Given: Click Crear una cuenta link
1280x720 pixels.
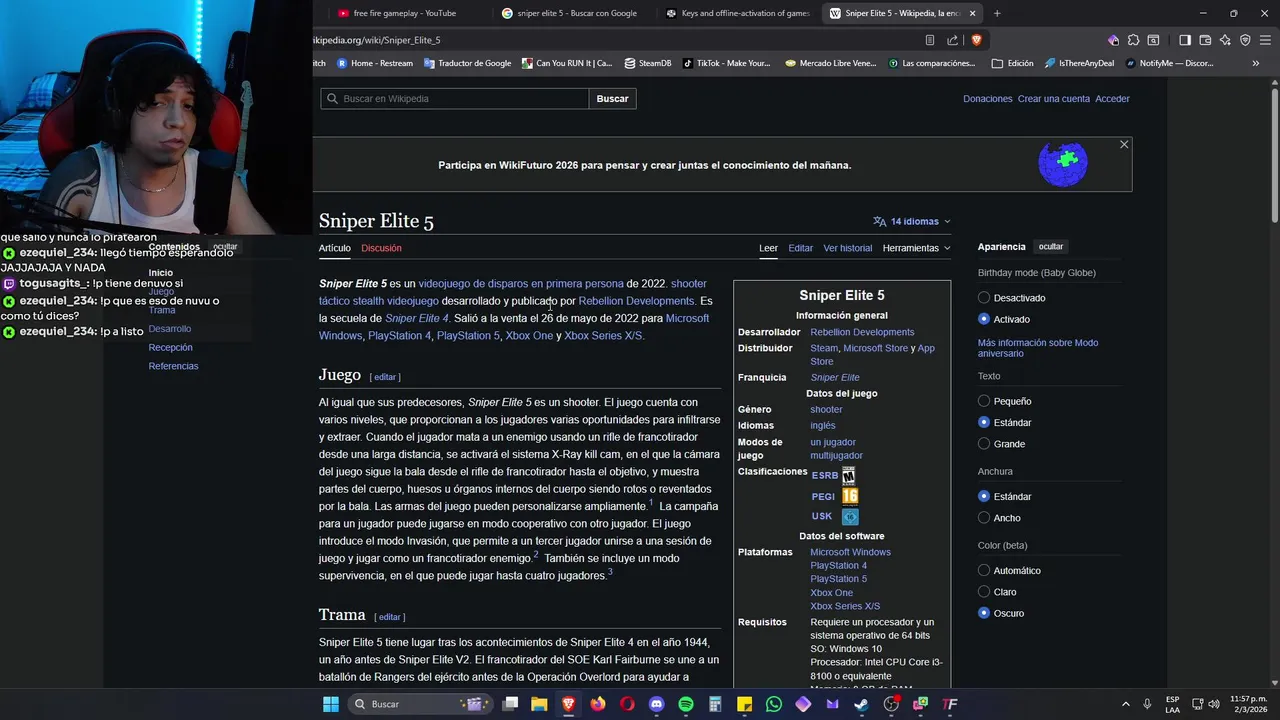Looking at the screenshot, I should tap(1054, 99).
